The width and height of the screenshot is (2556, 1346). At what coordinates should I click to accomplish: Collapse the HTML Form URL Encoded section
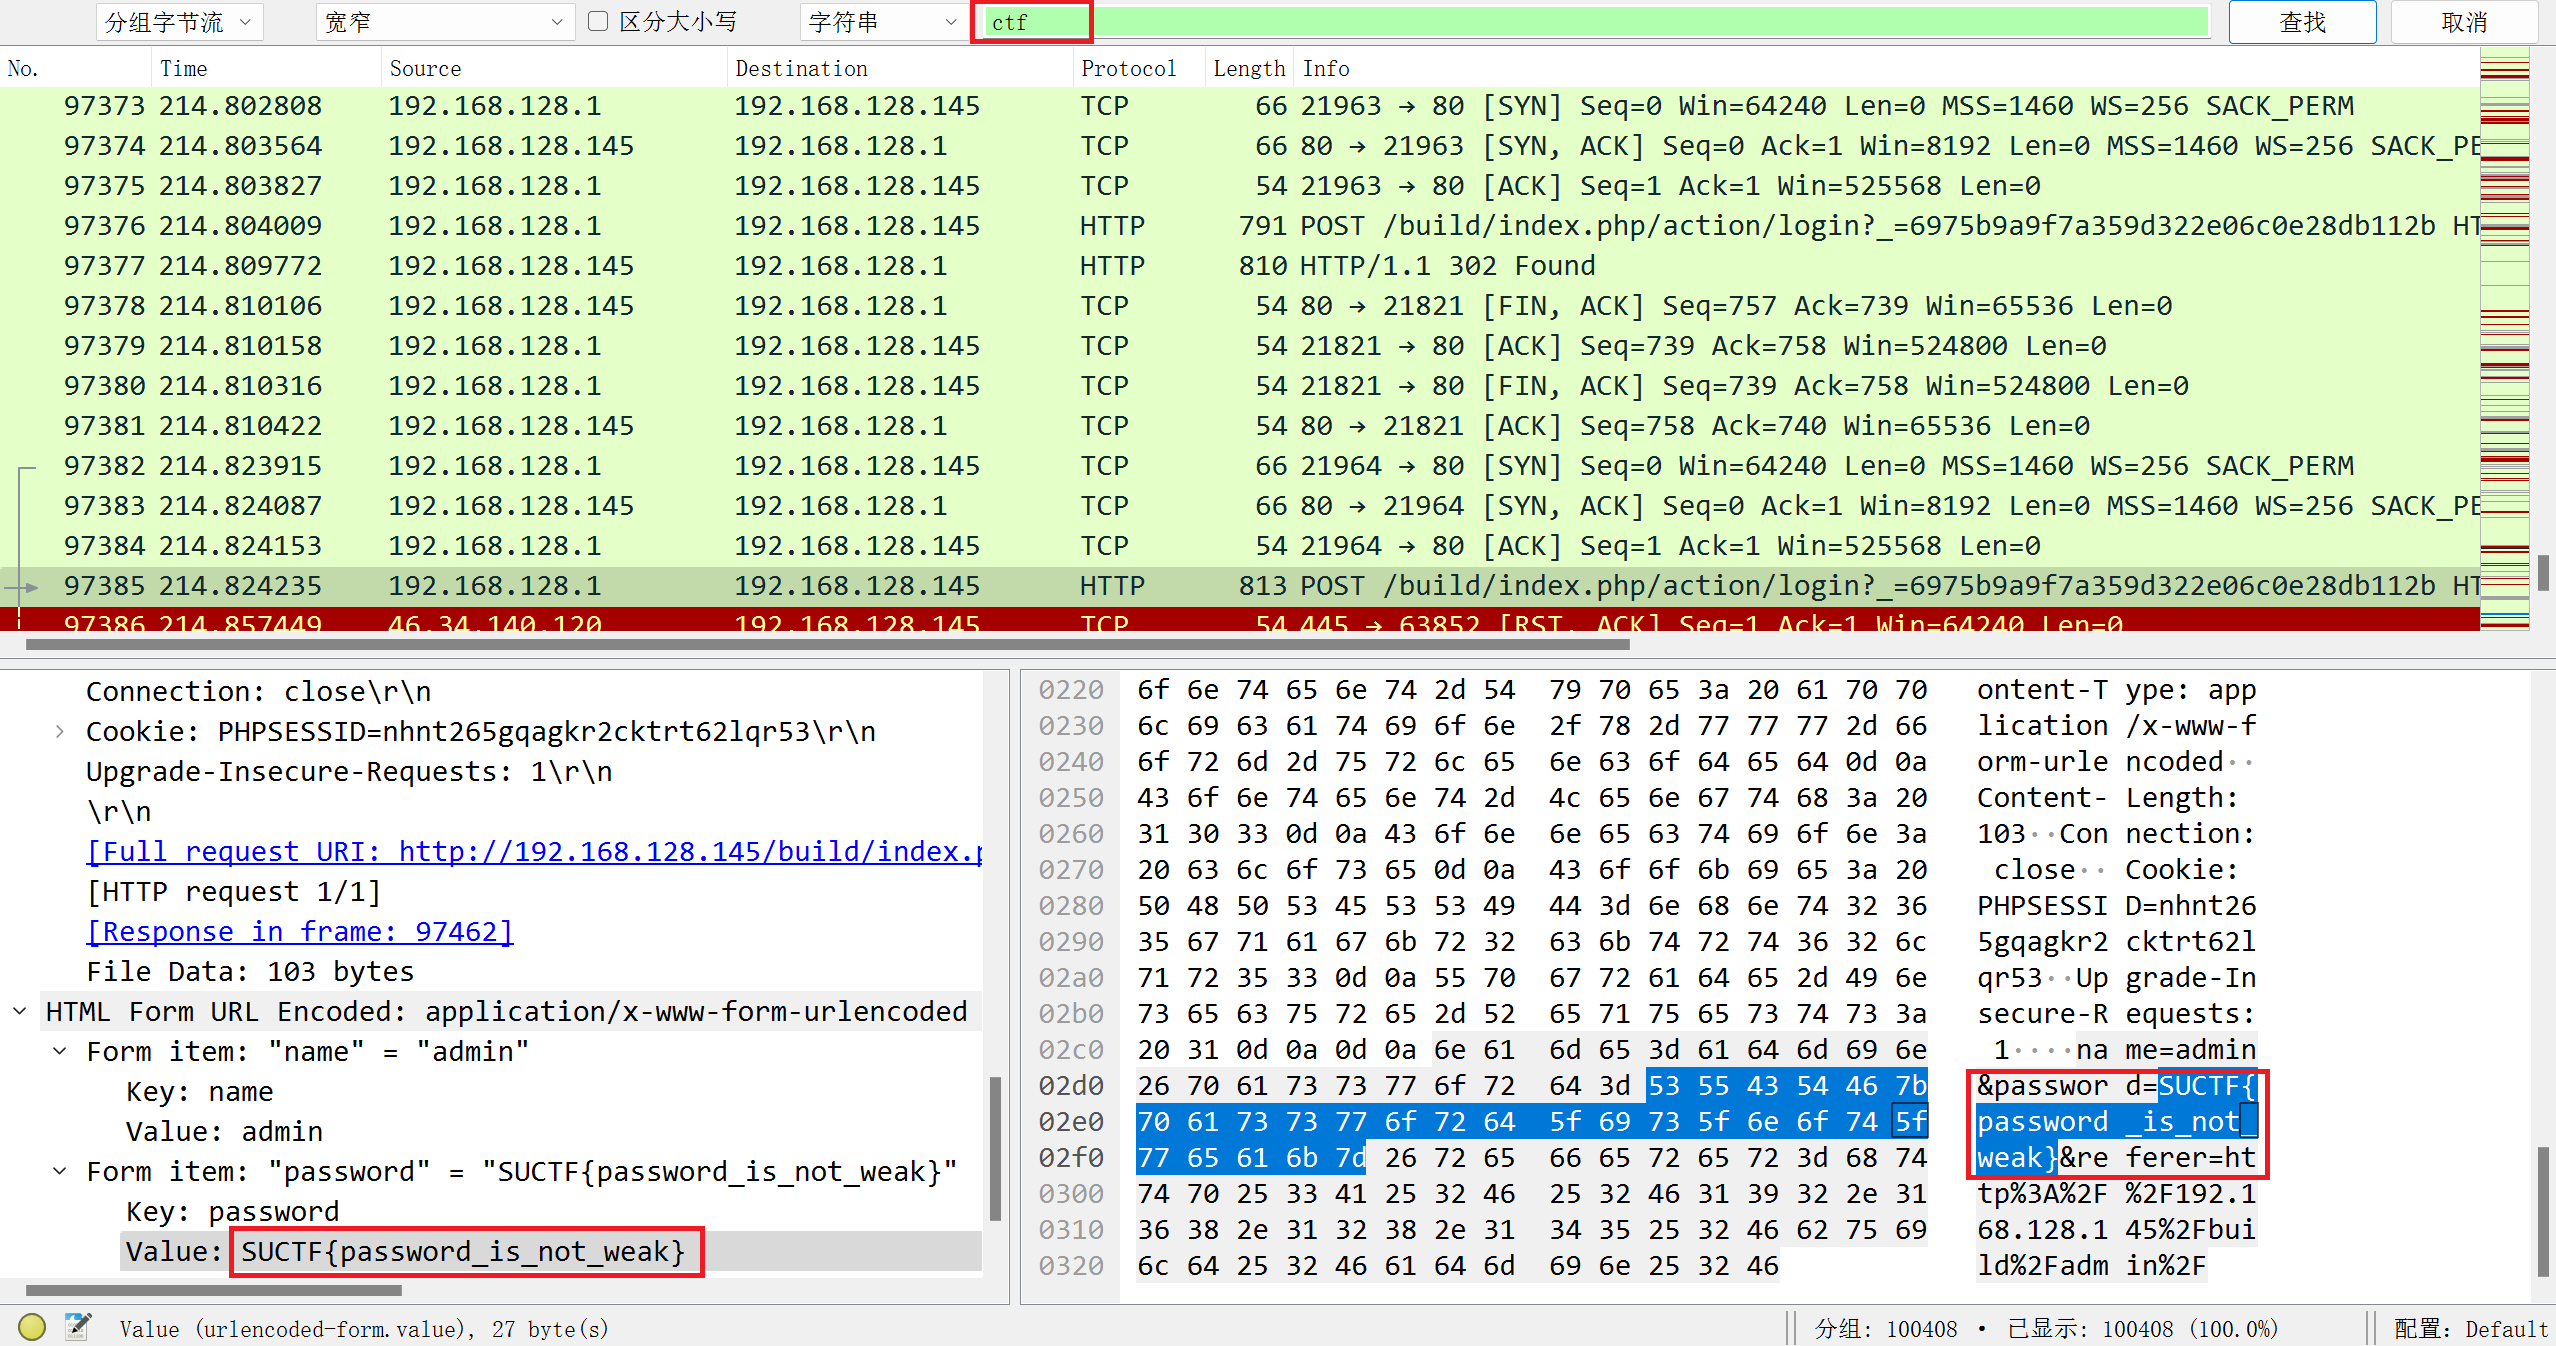point(20,1012)
